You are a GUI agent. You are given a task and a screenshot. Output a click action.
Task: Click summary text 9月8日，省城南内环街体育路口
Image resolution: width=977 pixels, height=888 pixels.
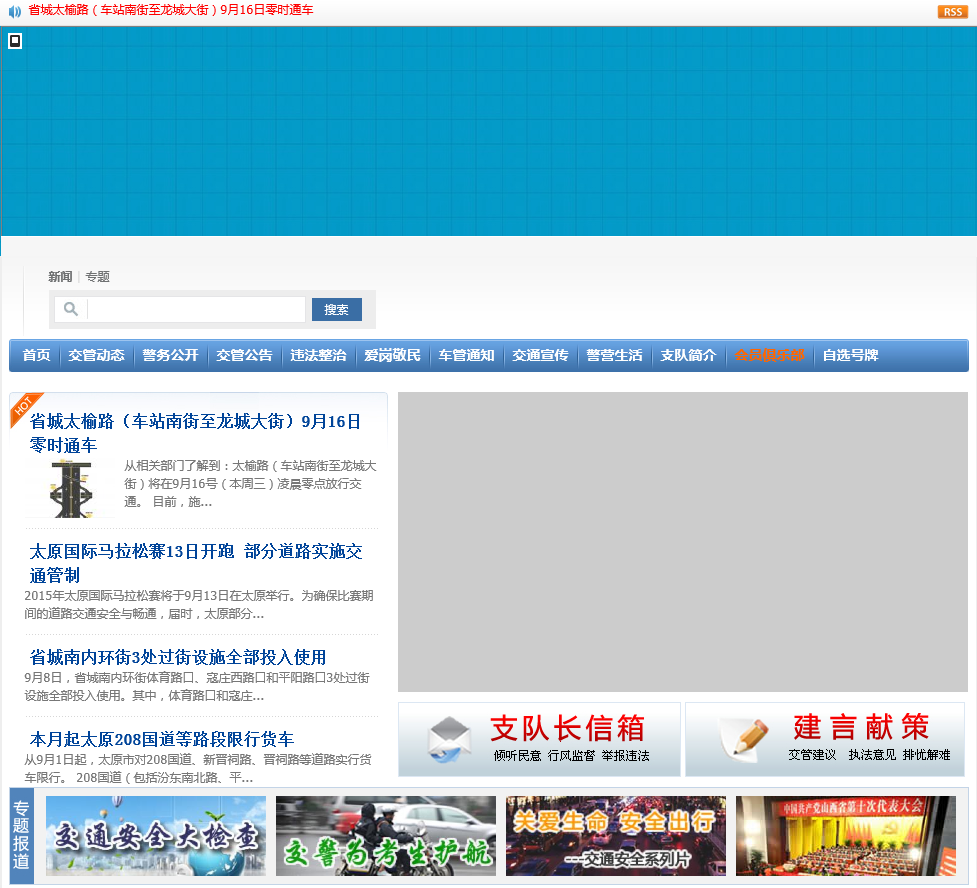[197, 686]
